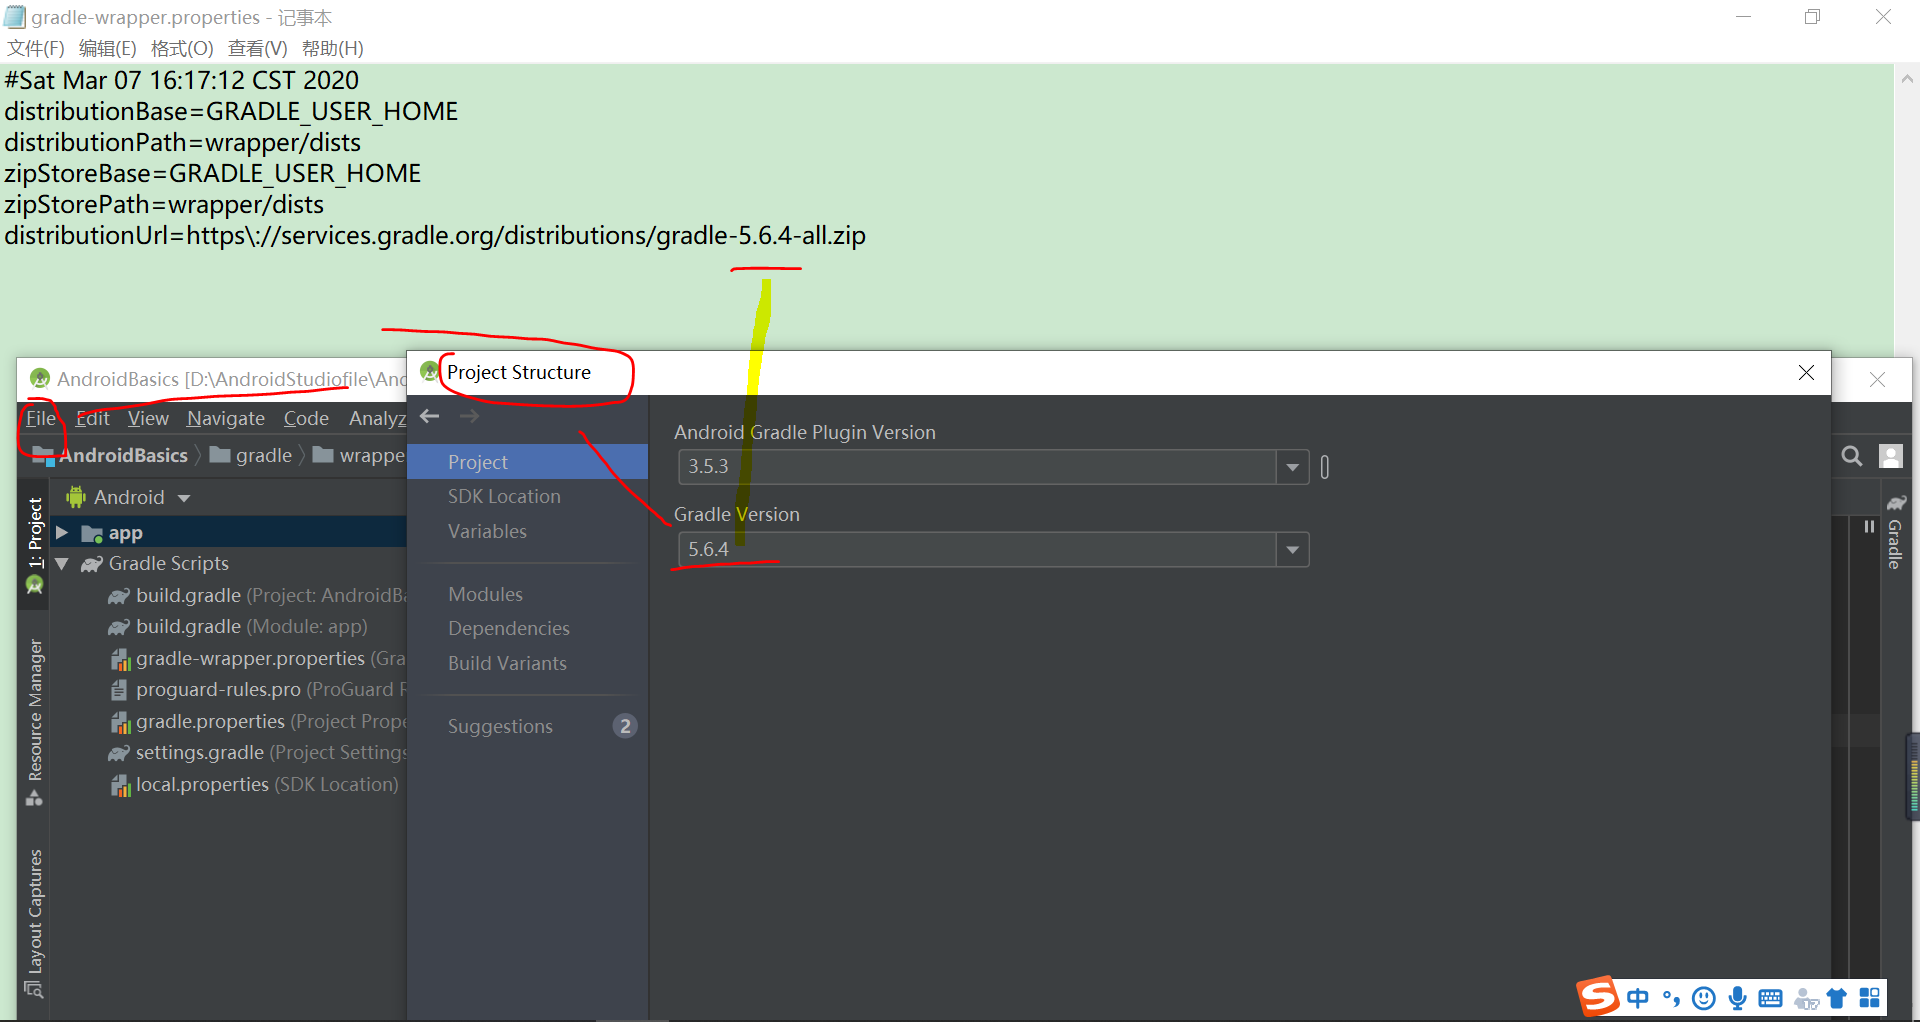Go back with the Project Structure left arrow
The width and height of the screenshot is (1920, 1022).
tap(430, 416)
